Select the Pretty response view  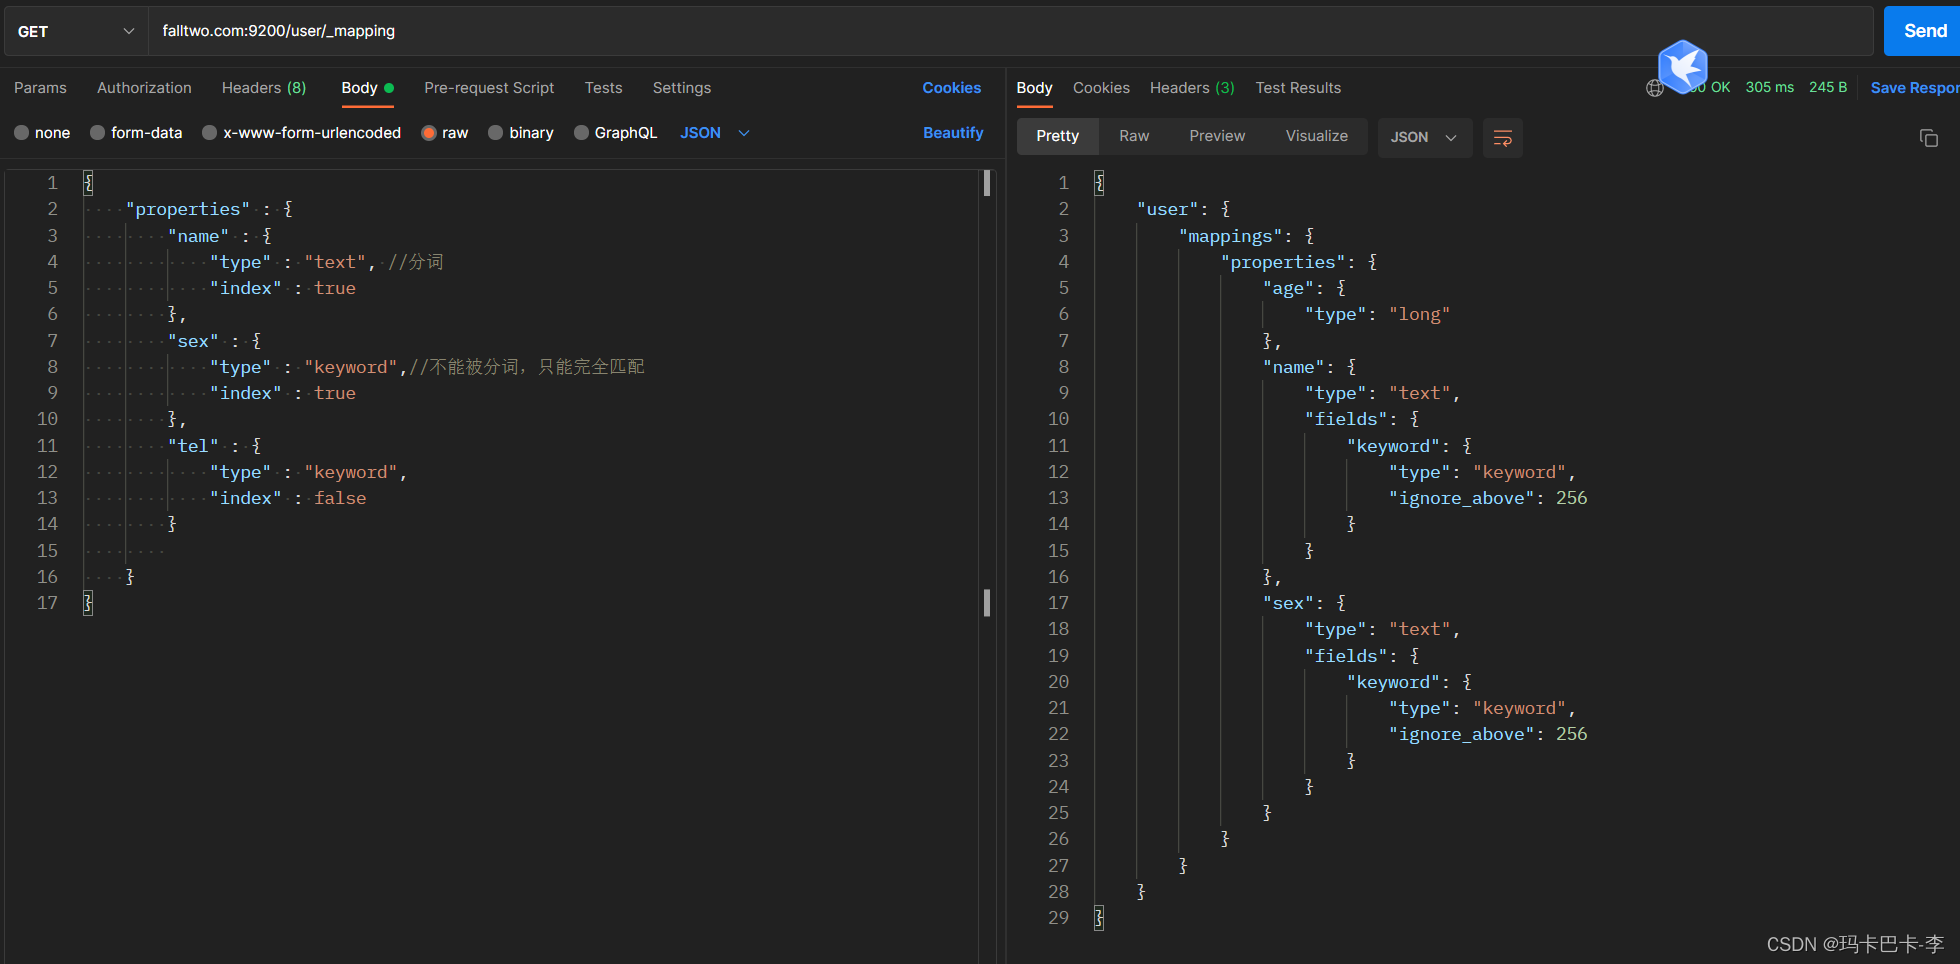click(x=1057, y=137)
